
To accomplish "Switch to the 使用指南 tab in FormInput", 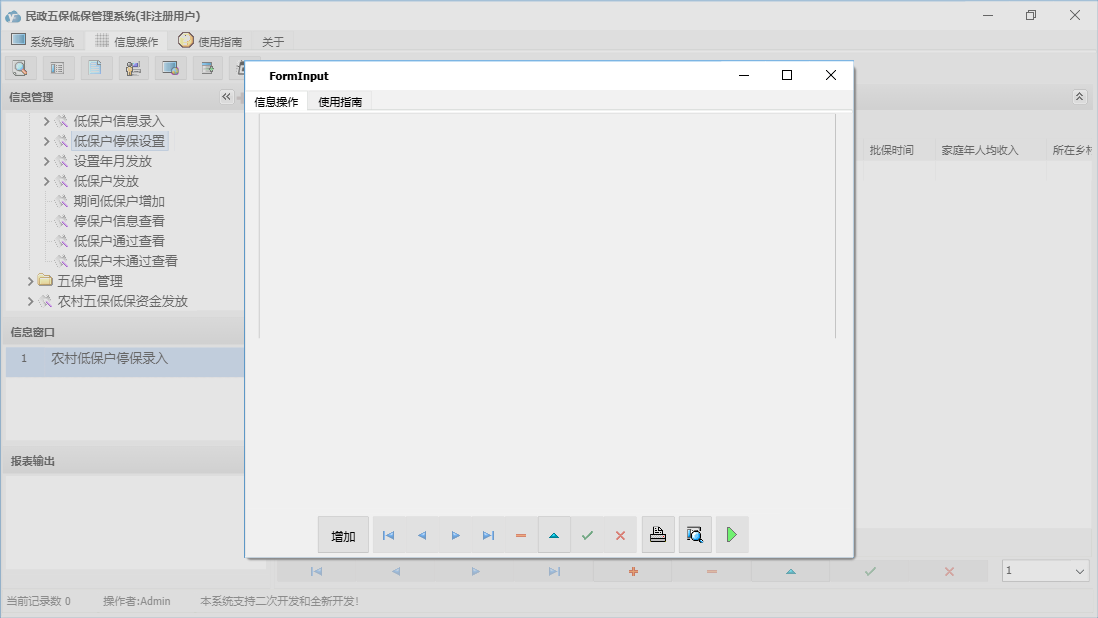I will [340, 101].
